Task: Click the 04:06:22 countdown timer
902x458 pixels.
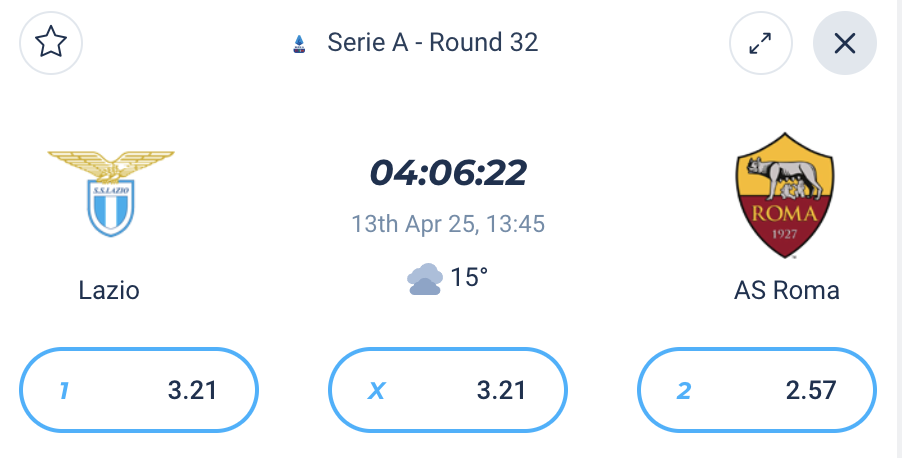Action: point(448,173)
